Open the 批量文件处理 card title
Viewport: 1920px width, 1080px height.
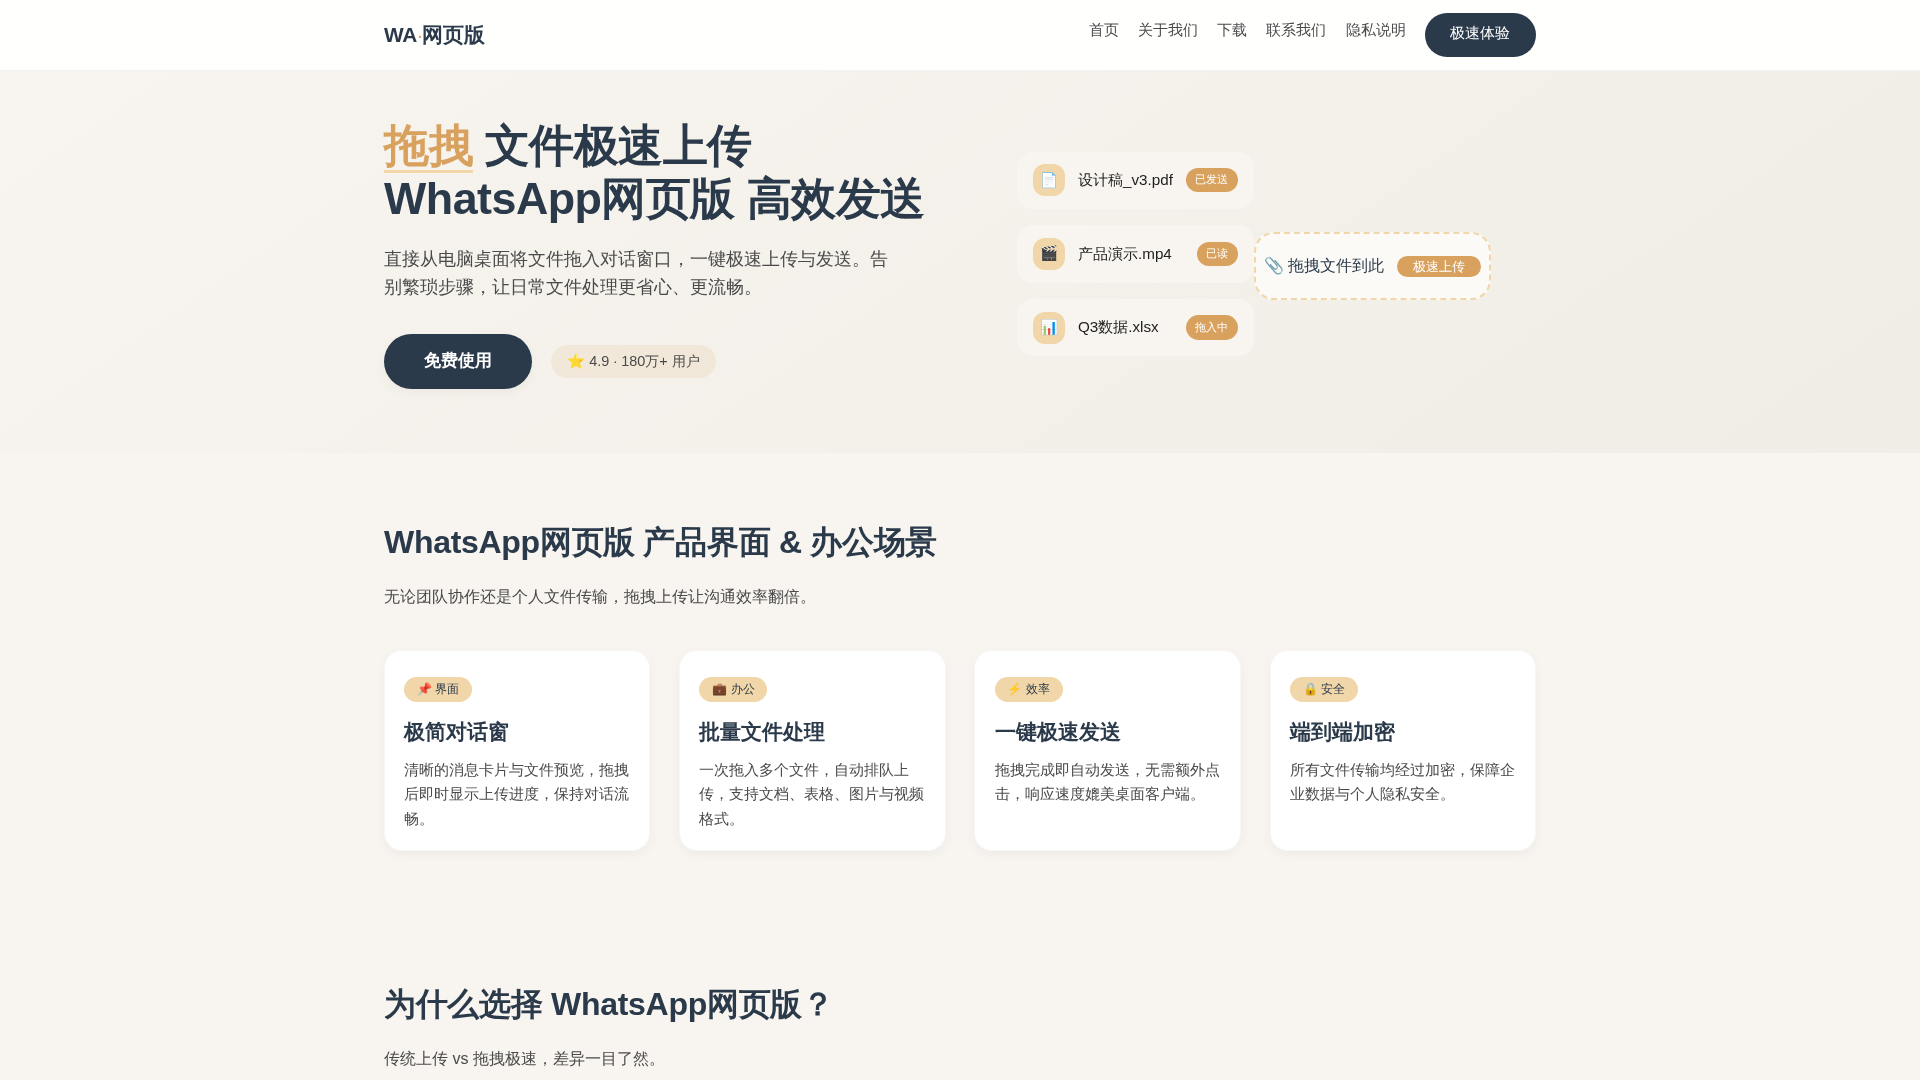point(761,732)
